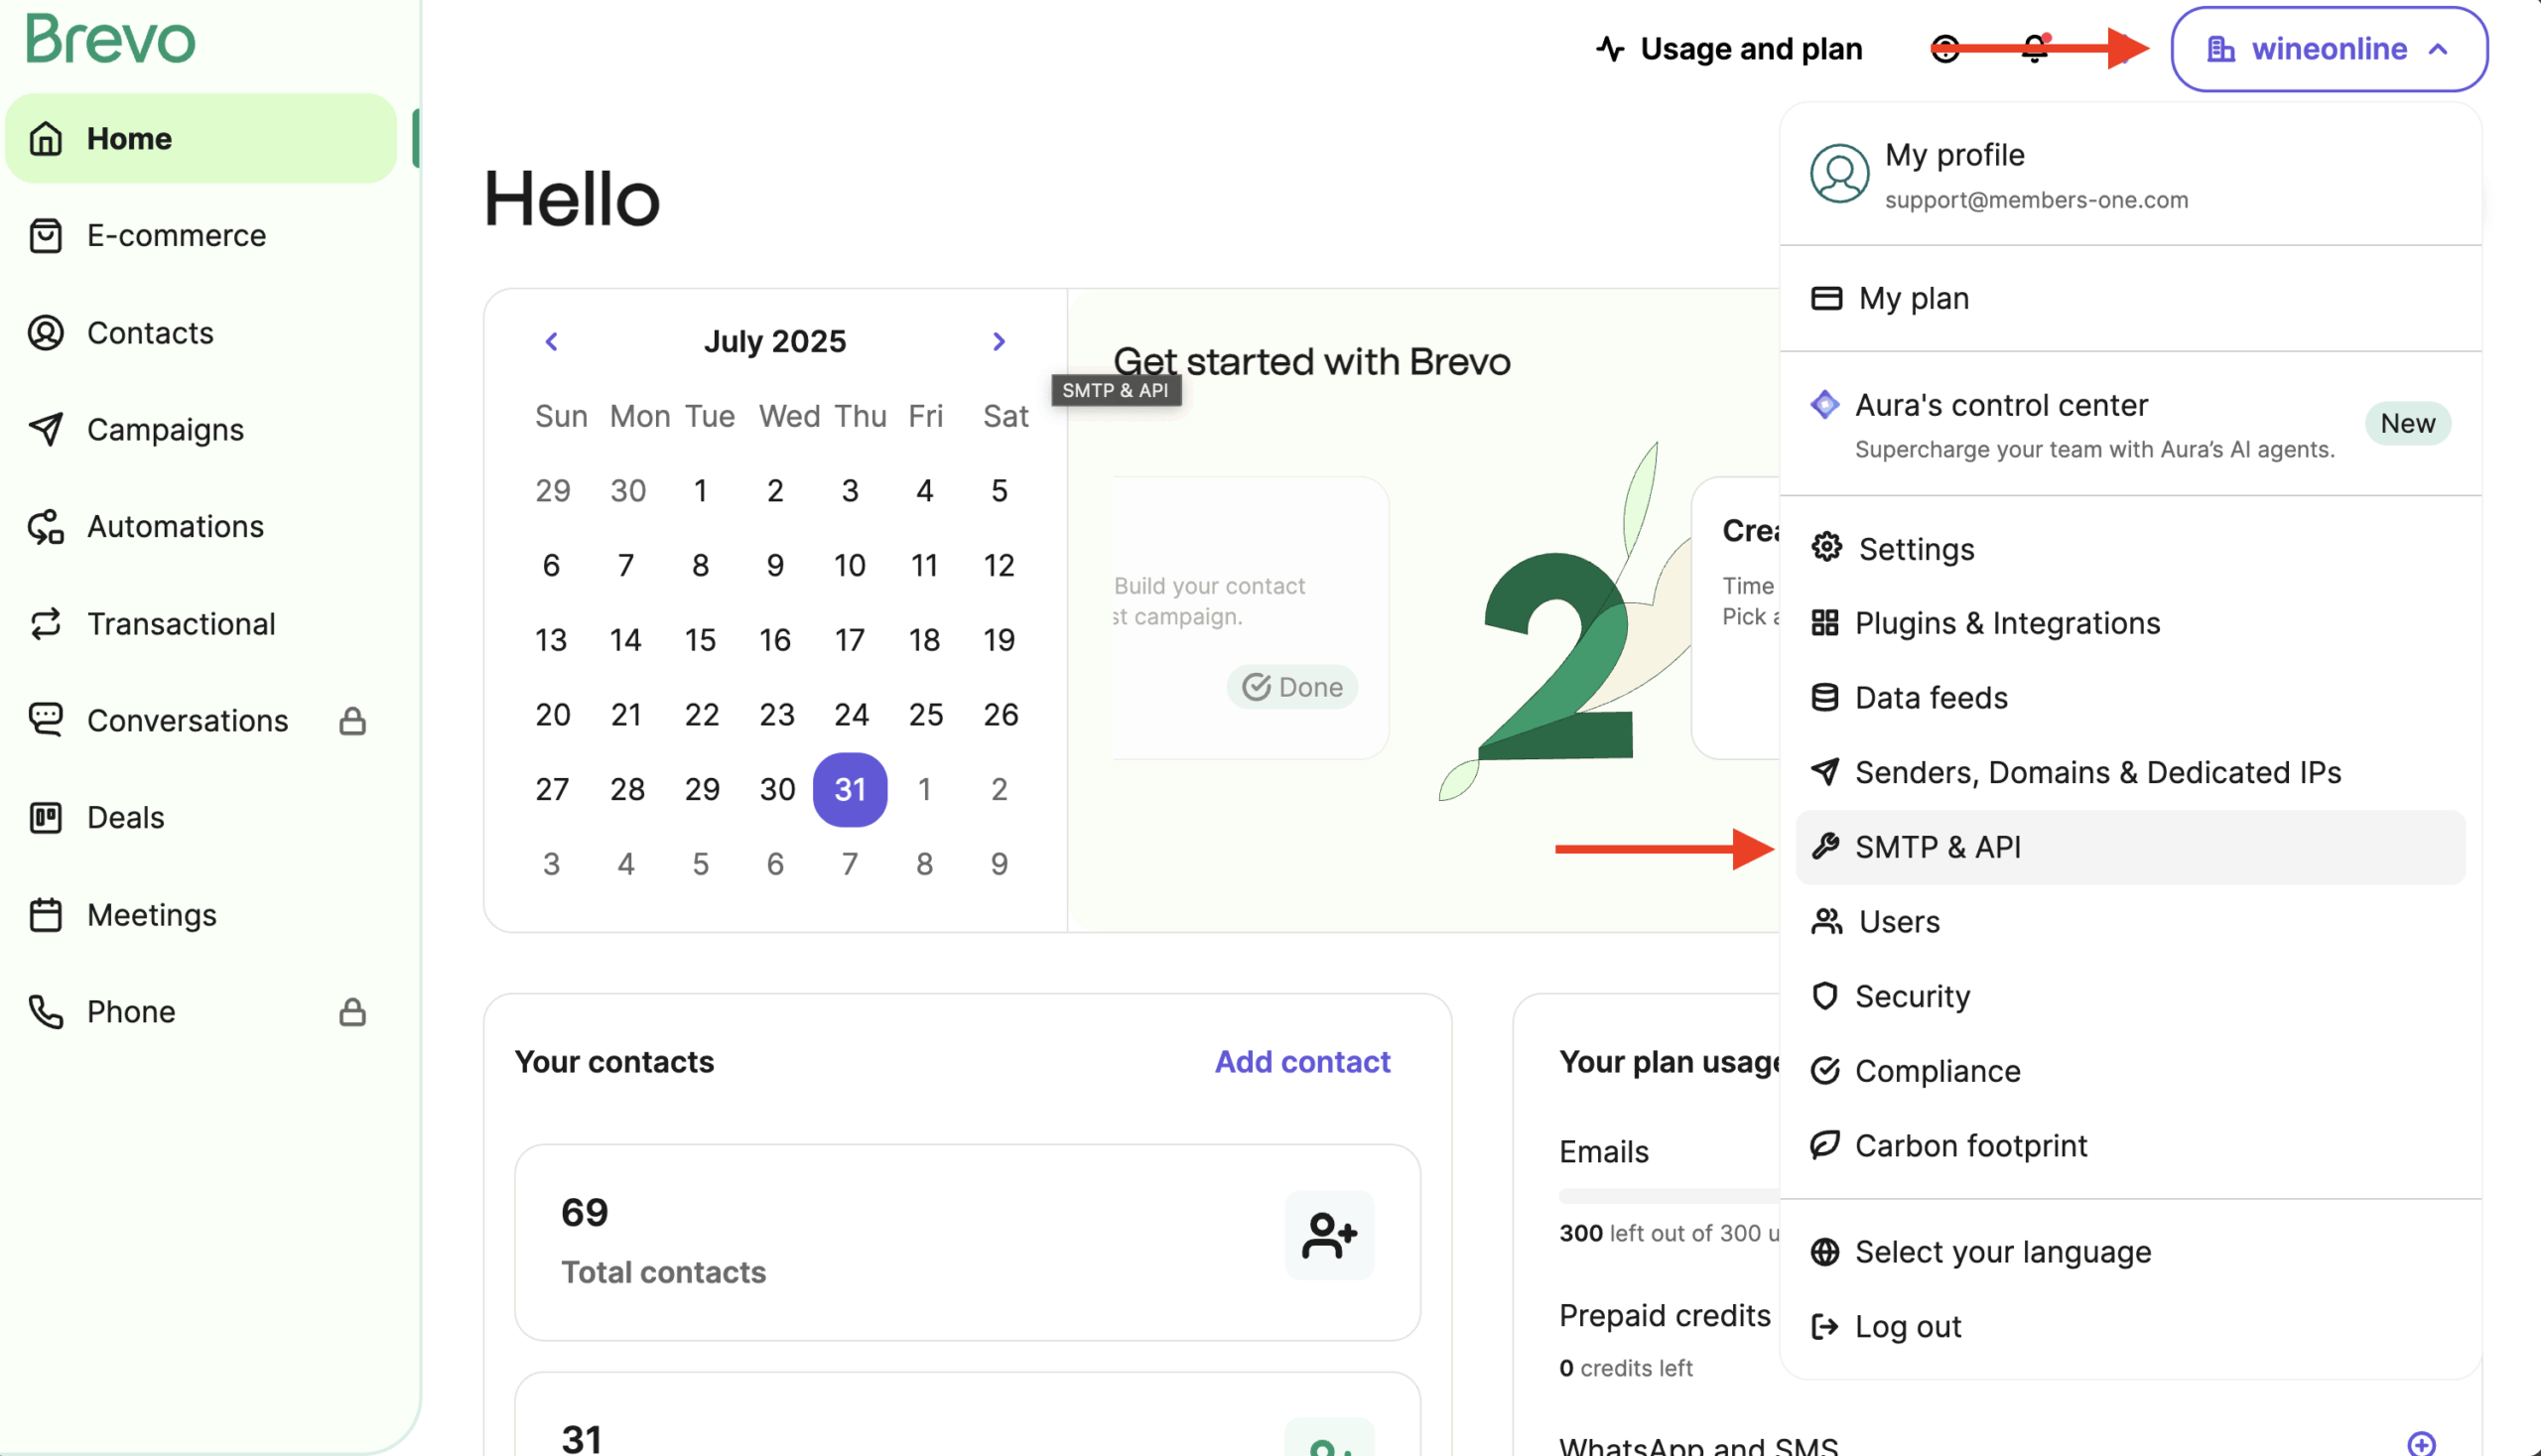Click the add-person icon on Total contacts
2541x1456 pixels.
[x=1329, y=1235]
